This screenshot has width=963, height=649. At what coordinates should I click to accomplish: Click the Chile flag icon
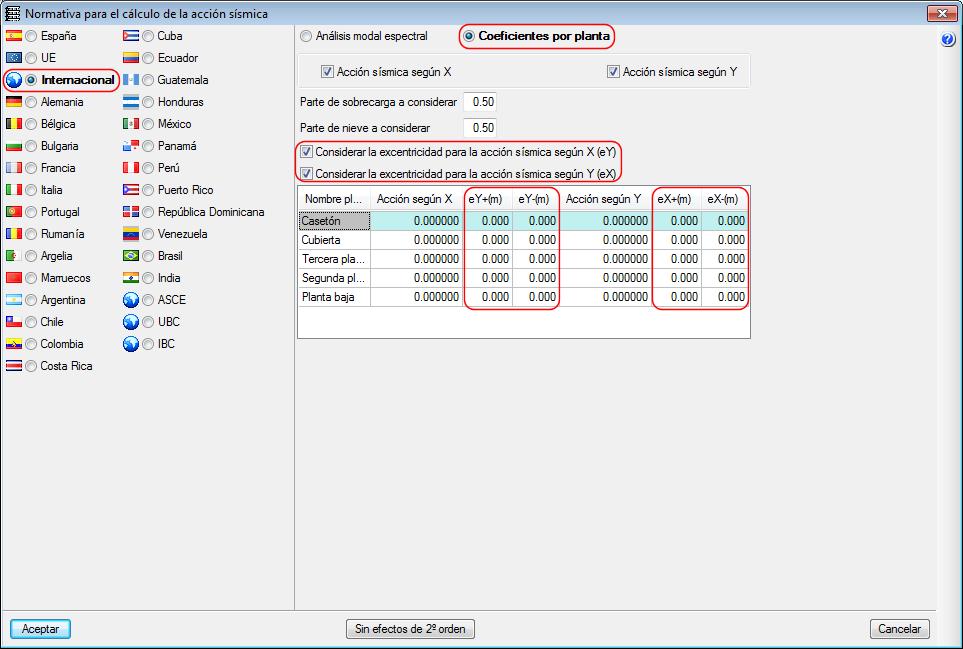(x=14, y=322)
